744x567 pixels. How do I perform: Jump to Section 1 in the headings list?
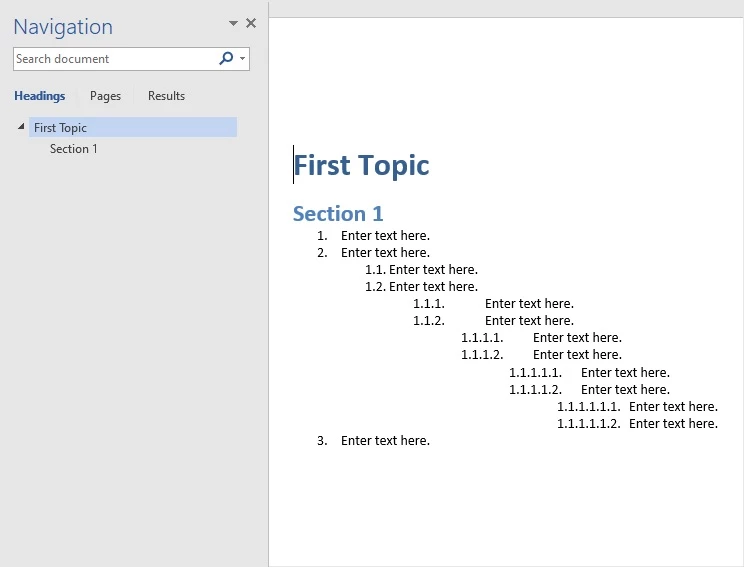tap(74, 149)
